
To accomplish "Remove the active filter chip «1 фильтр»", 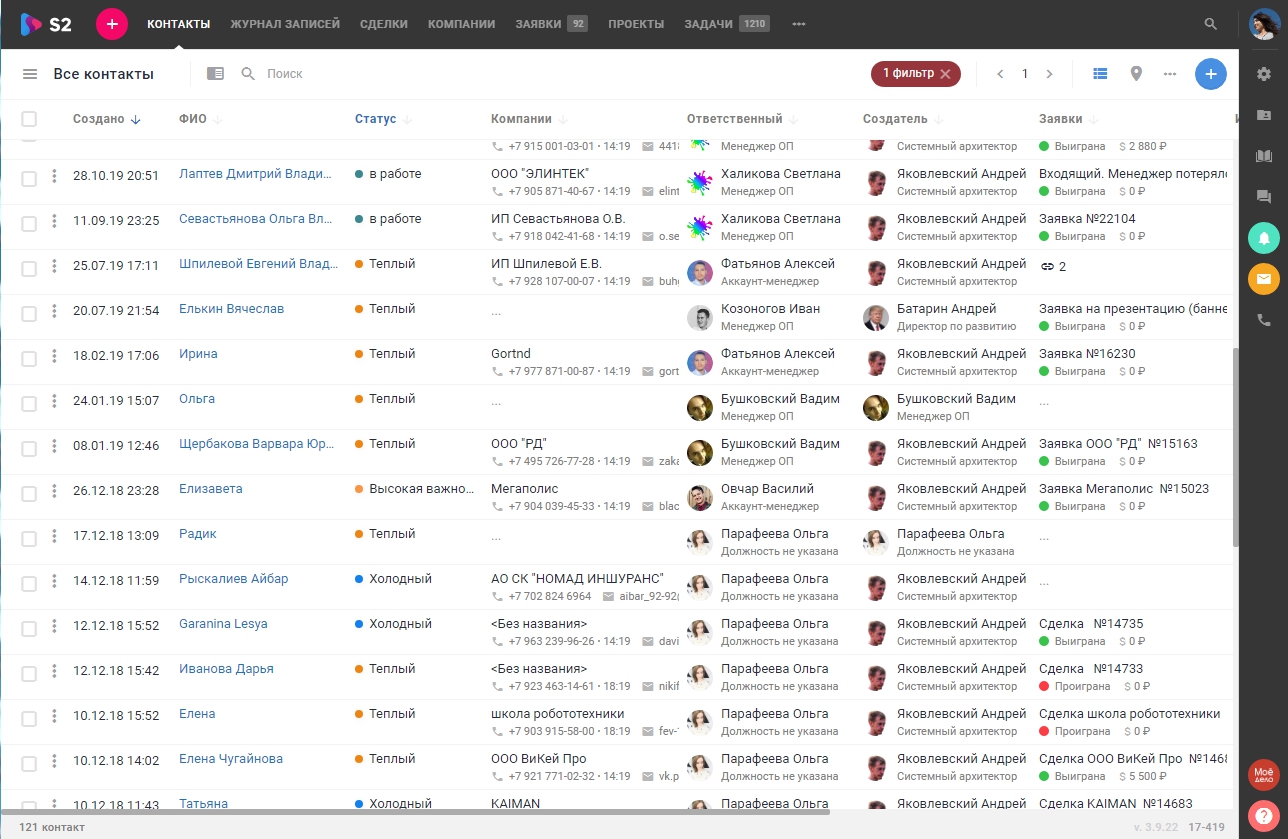I will coord(945,73).
